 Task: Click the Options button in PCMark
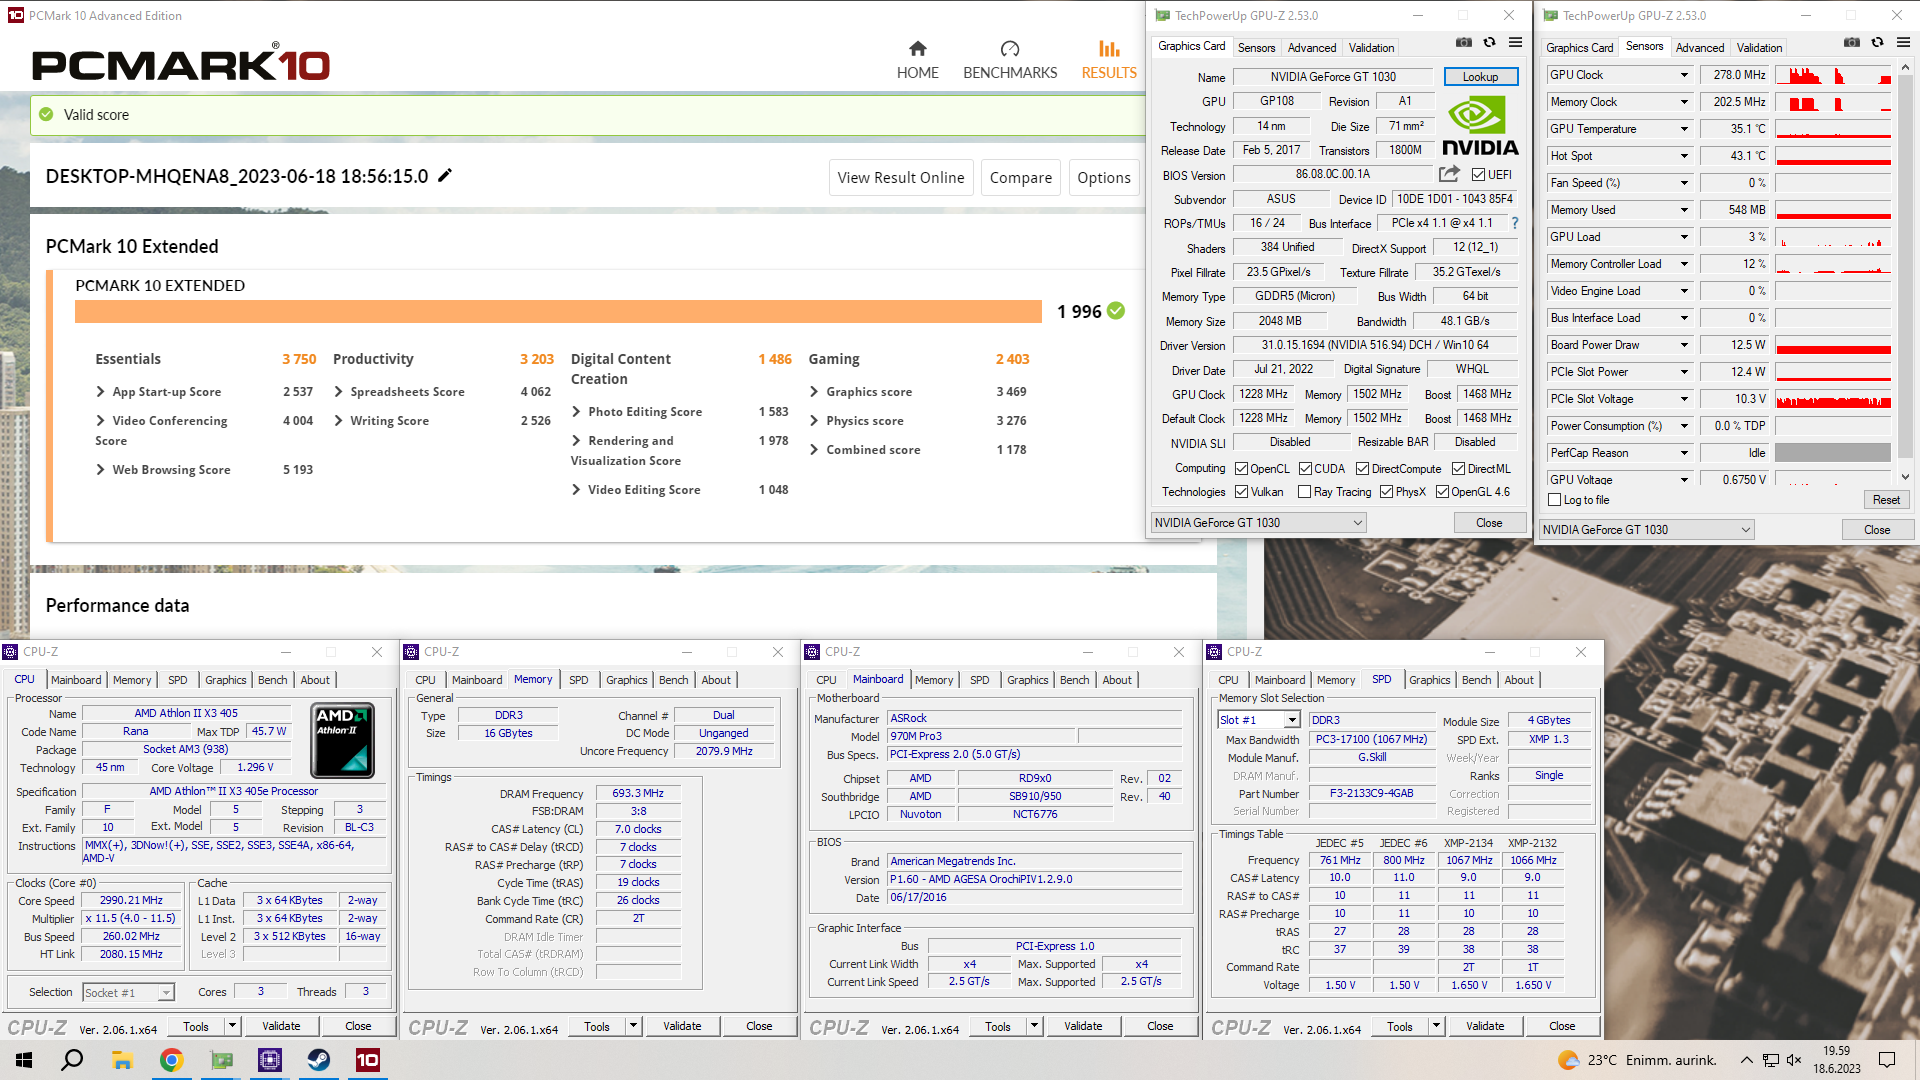click(1104, 178)
